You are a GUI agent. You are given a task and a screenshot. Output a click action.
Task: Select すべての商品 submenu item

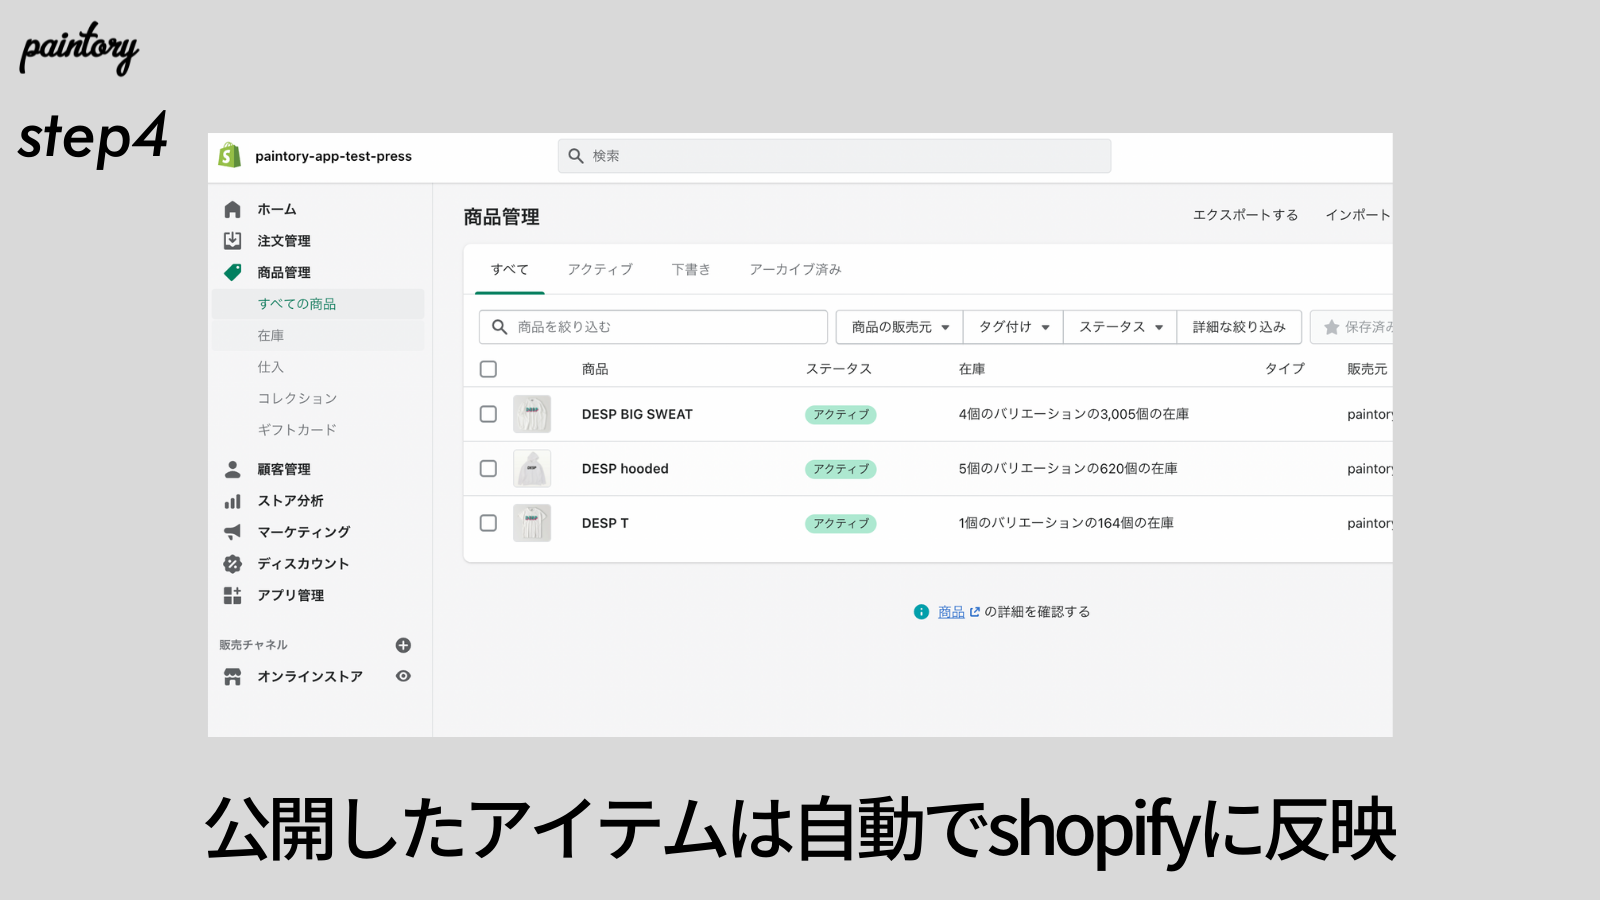pos(318,304)
